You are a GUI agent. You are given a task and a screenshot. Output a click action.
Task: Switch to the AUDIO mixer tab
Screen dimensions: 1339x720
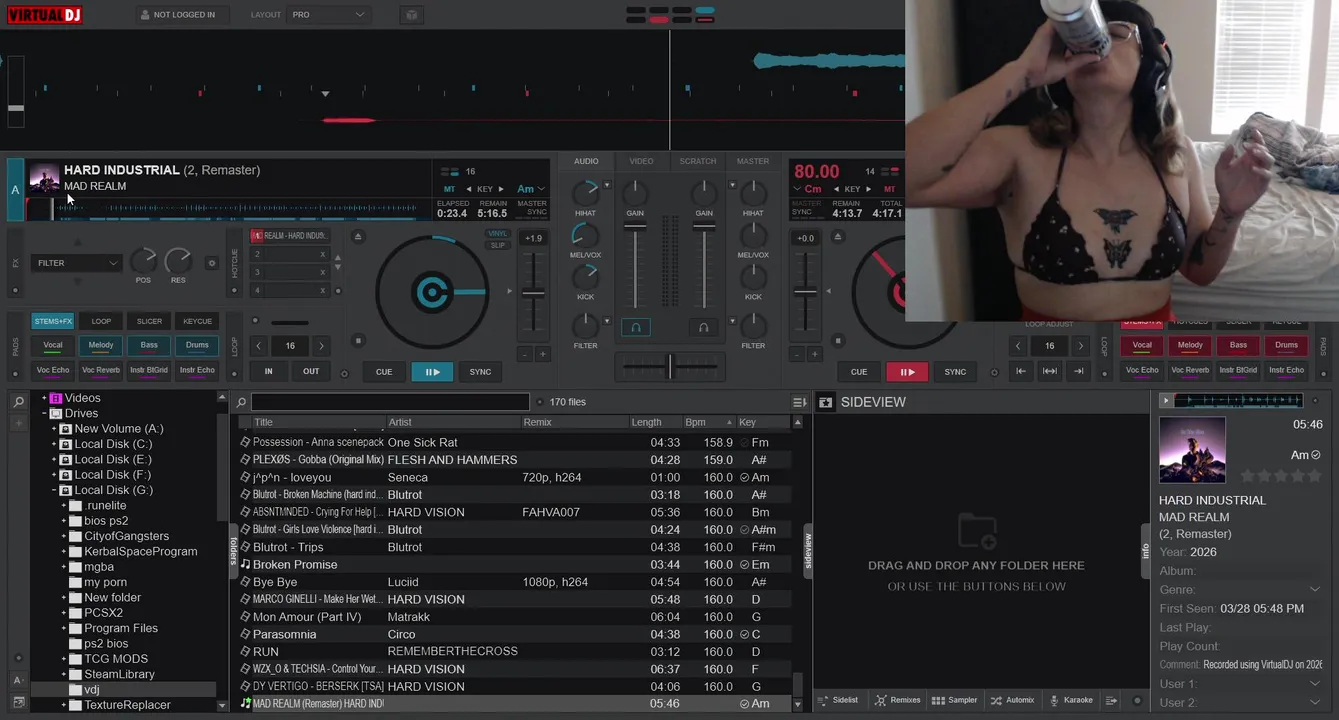[586, 161]
